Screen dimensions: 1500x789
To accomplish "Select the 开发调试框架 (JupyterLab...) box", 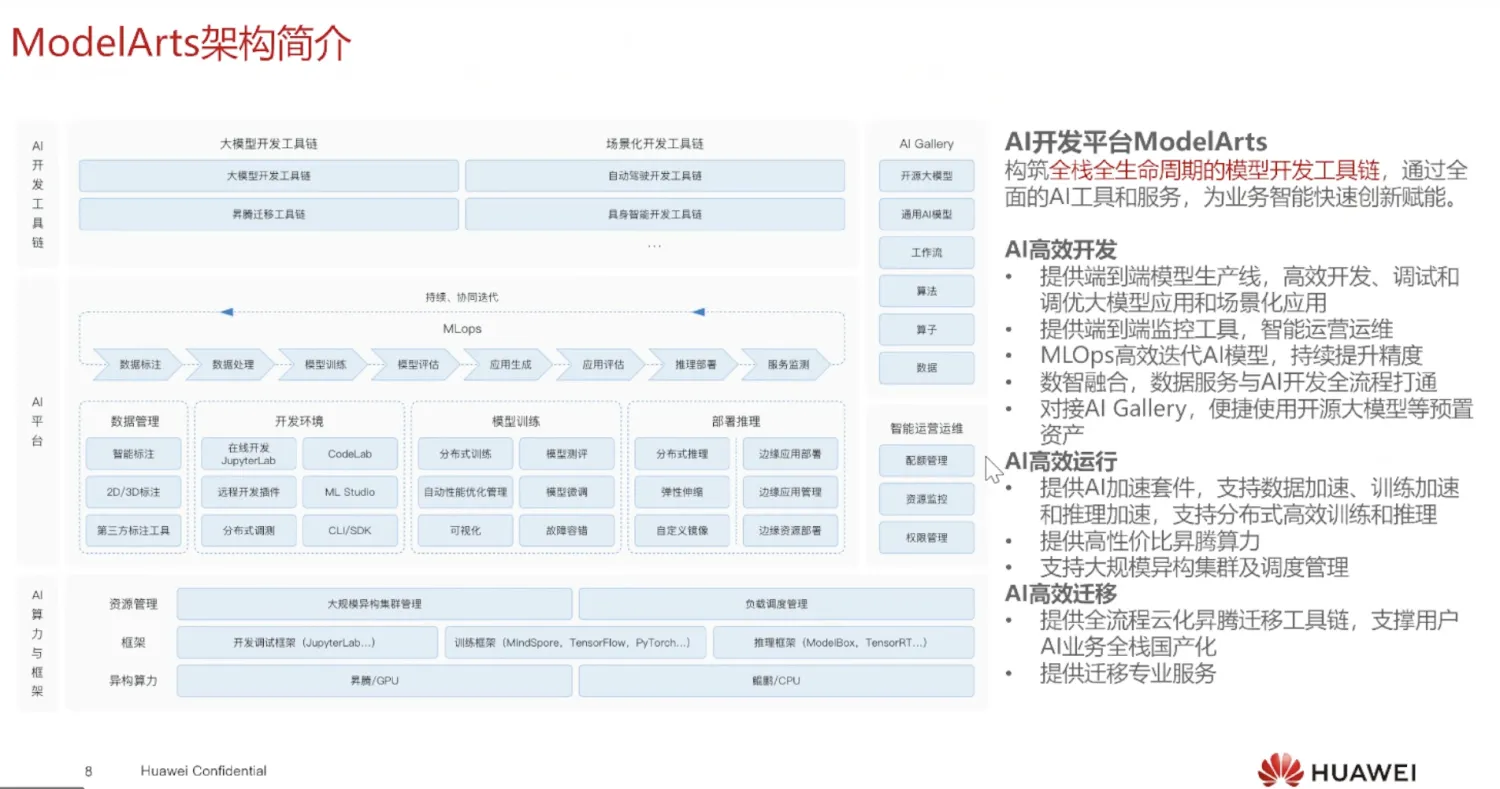I will pyautogui.click(x=307, y=642).
